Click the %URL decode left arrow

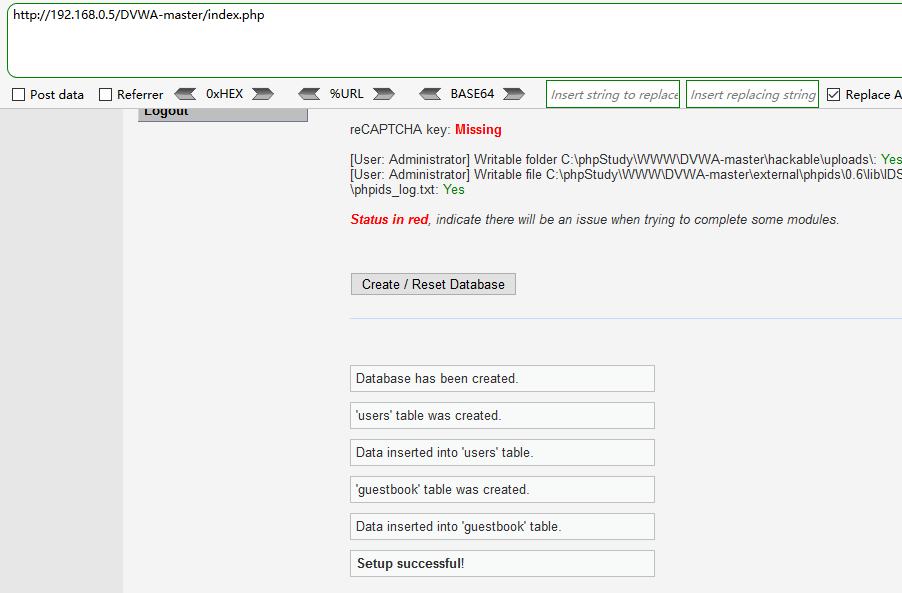coord(309,94)
